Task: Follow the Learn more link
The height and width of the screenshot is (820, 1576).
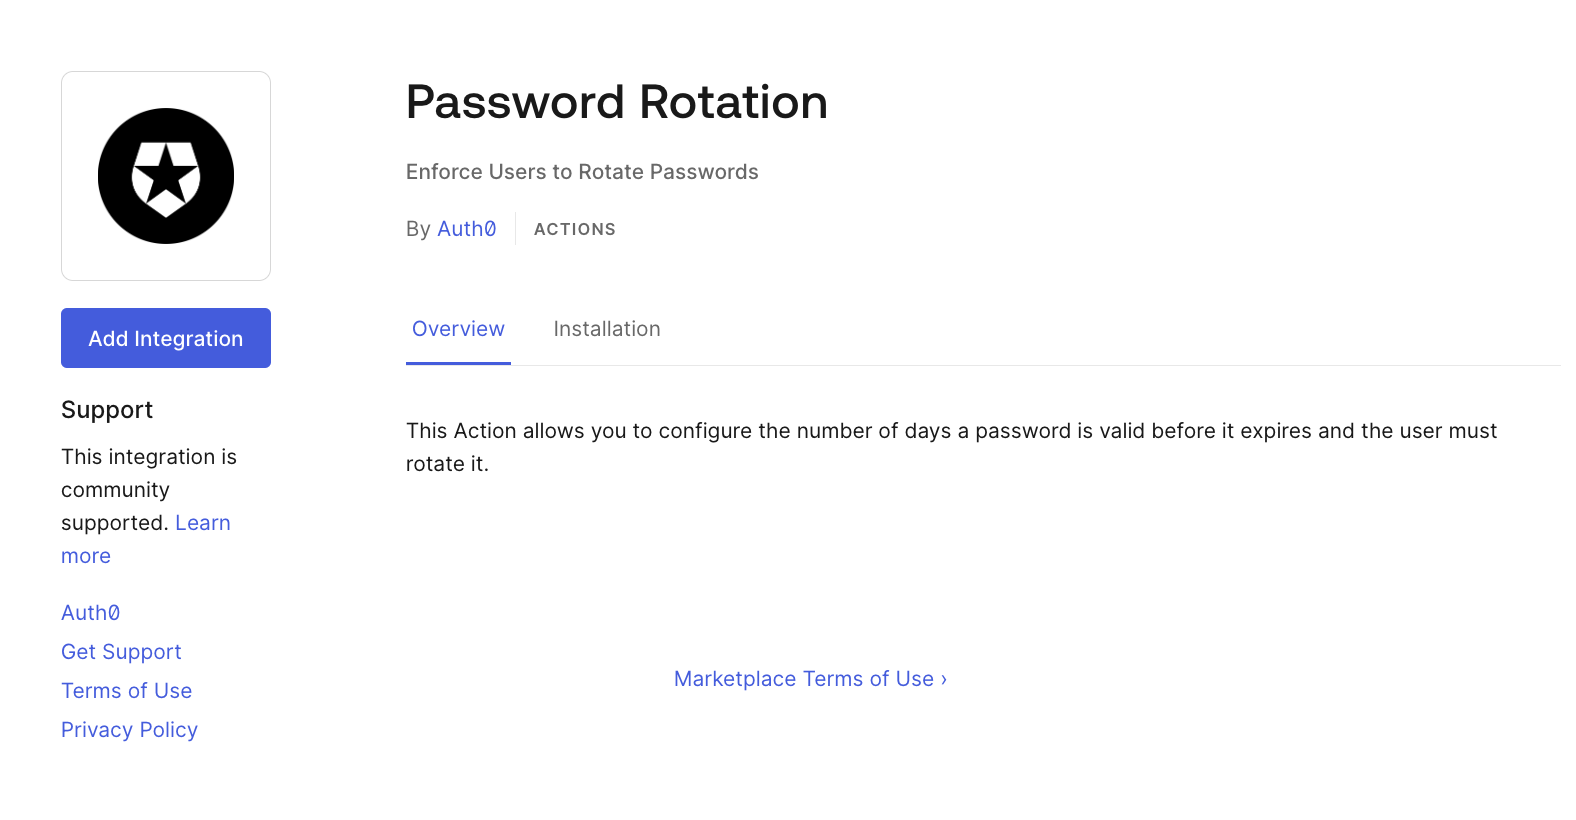Action: point(202,523)
